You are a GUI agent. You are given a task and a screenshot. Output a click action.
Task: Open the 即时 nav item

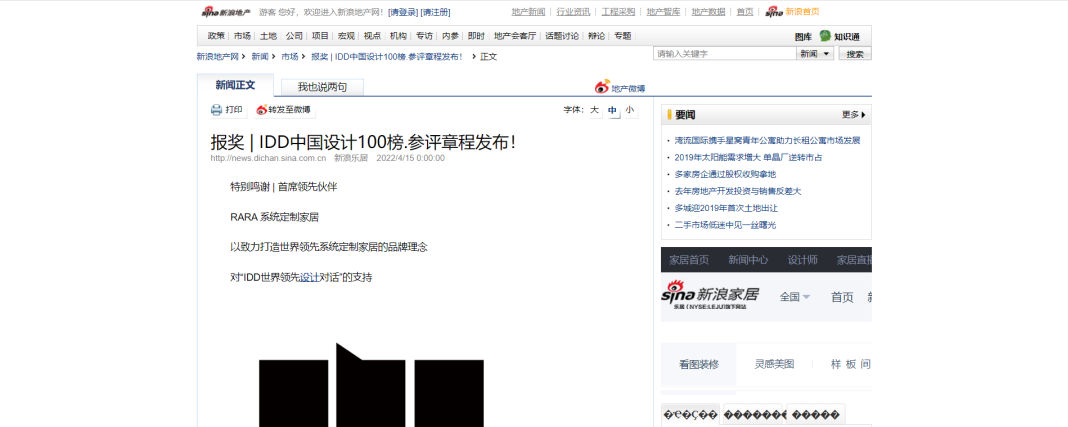[476, 36]
